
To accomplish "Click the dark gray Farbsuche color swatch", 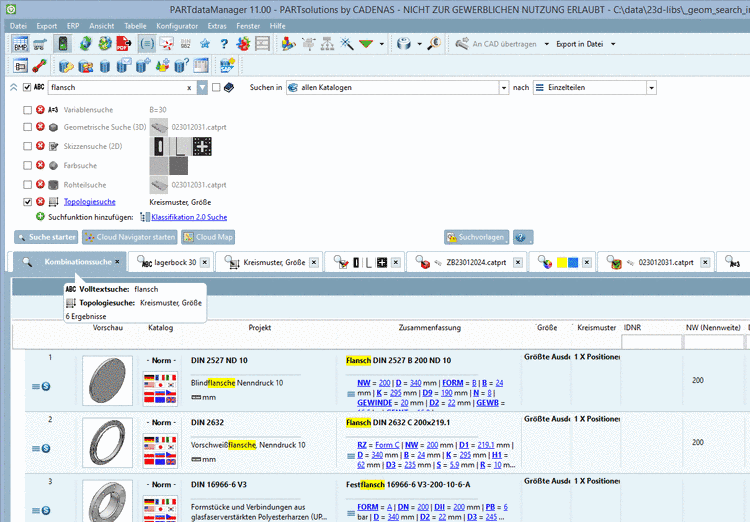I will point(178,166).
